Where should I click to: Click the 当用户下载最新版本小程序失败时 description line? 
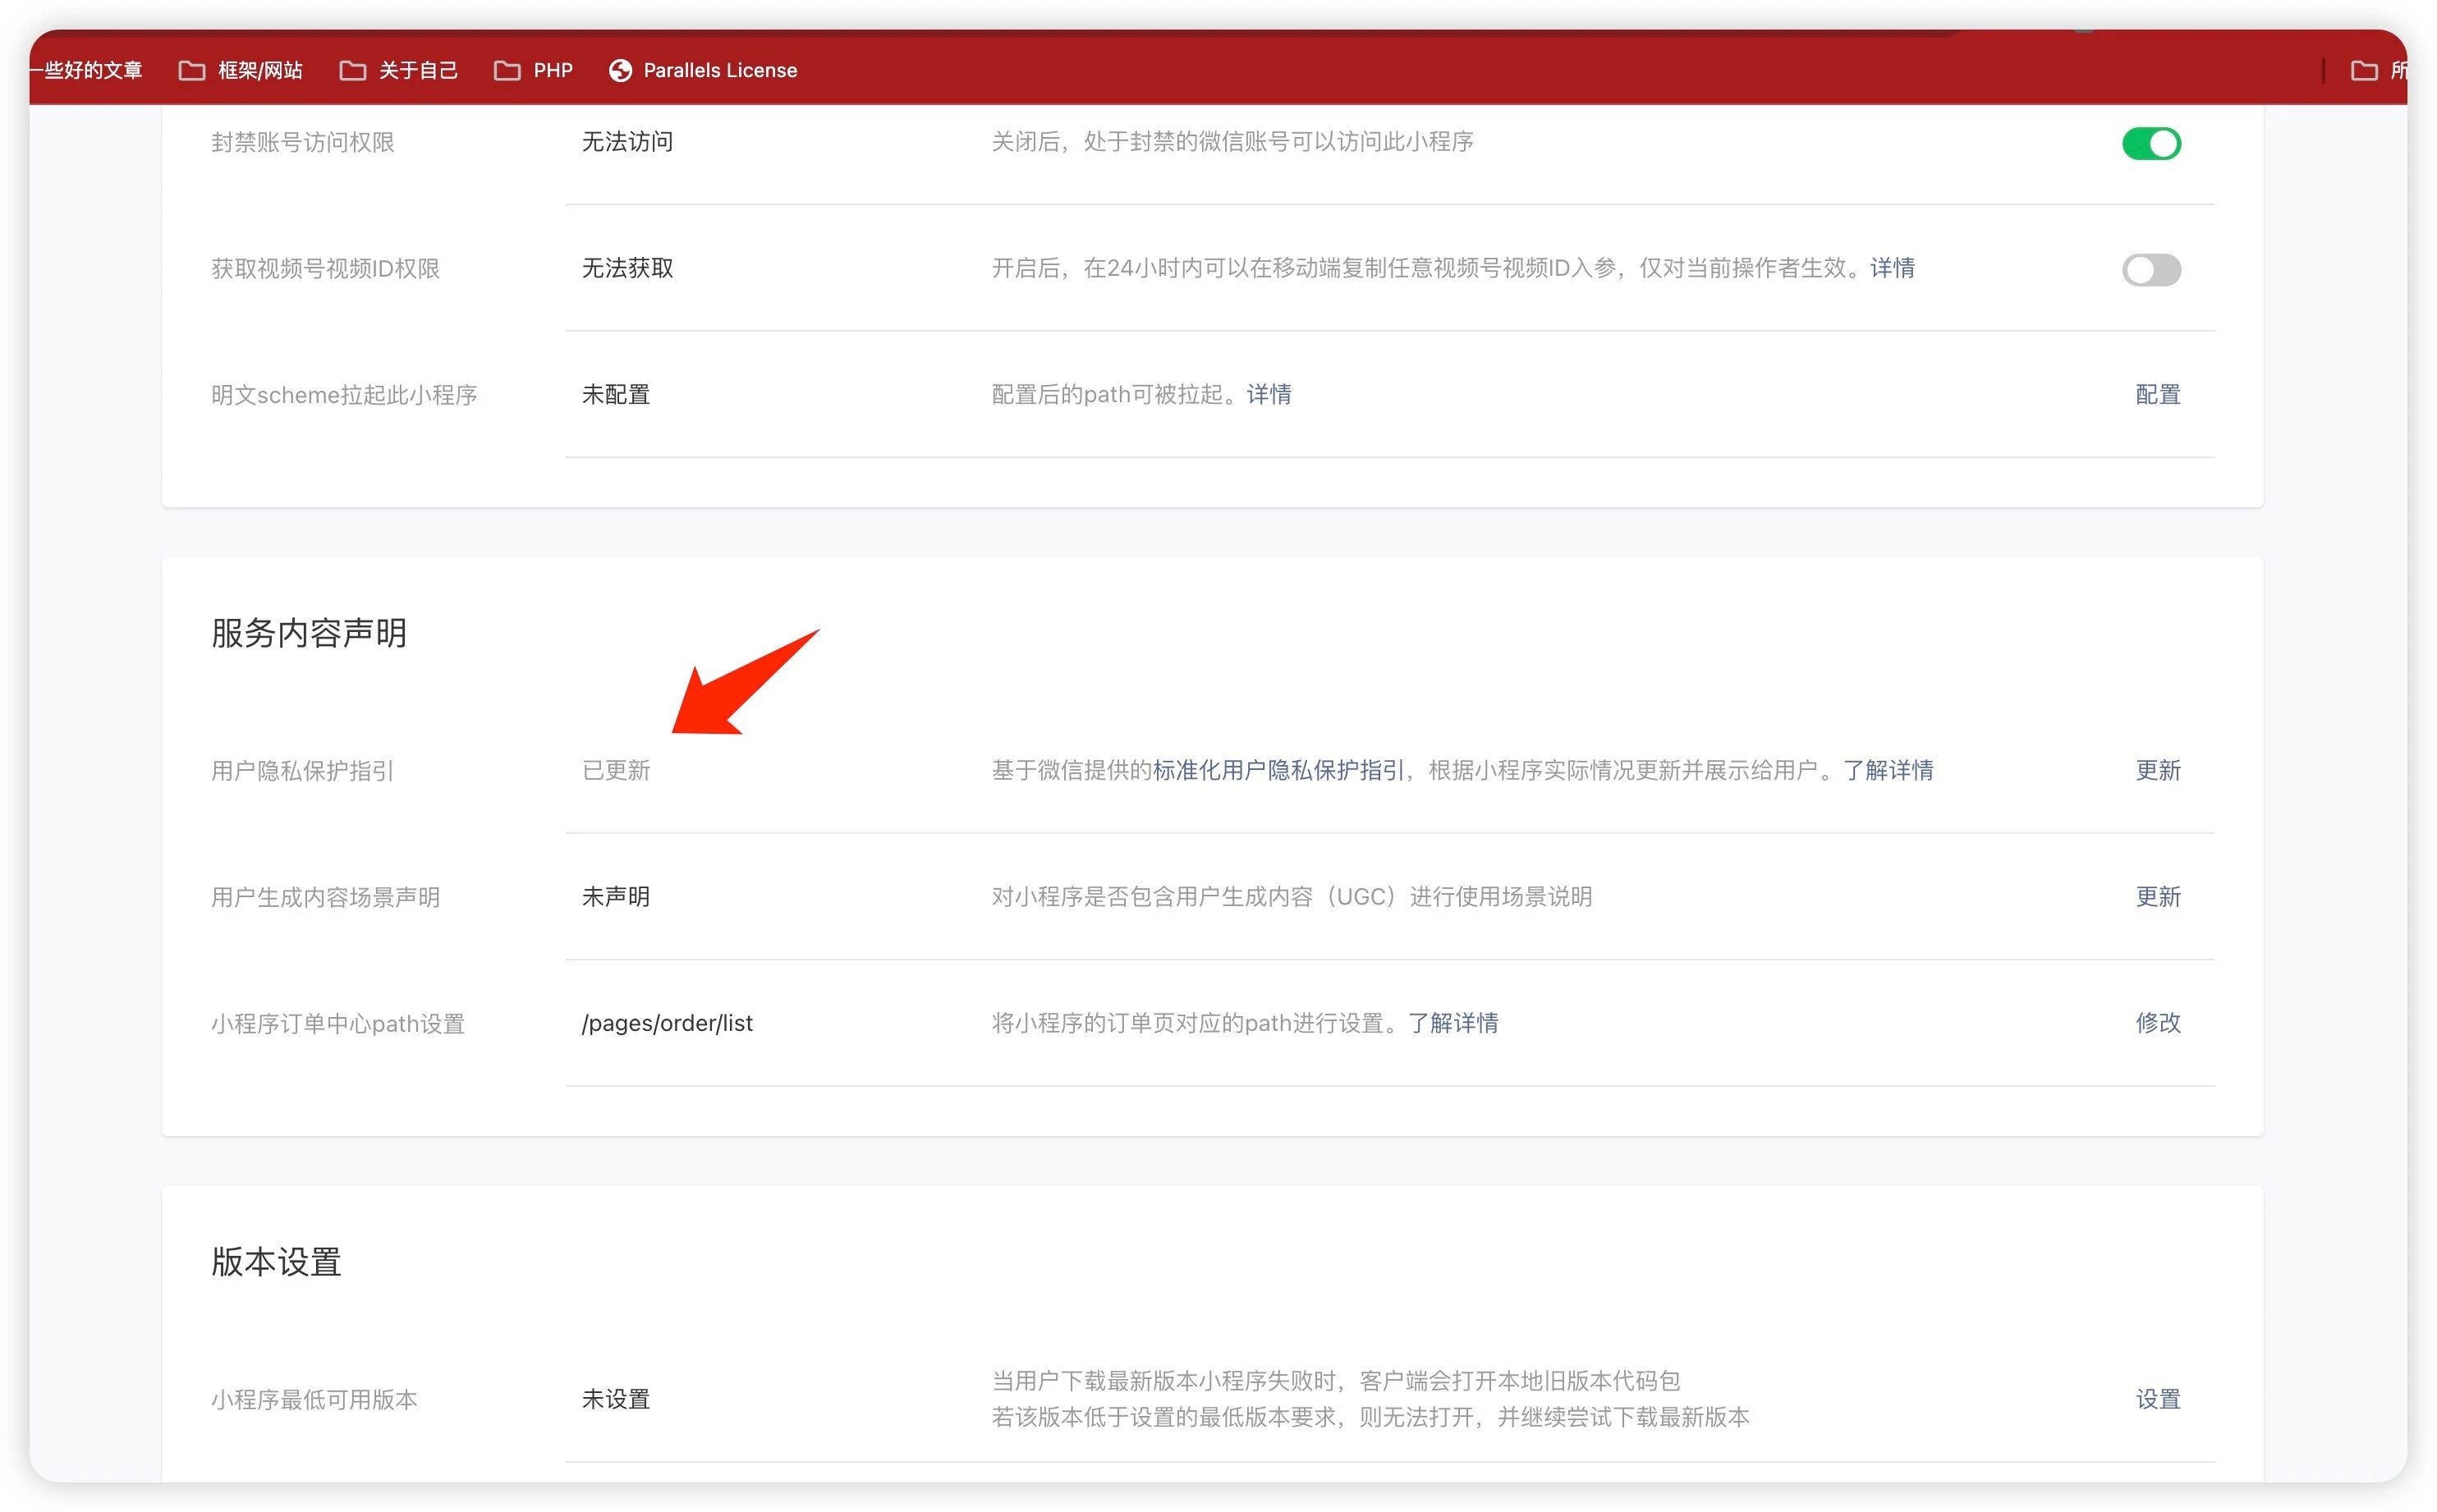coord(1335,1381)
